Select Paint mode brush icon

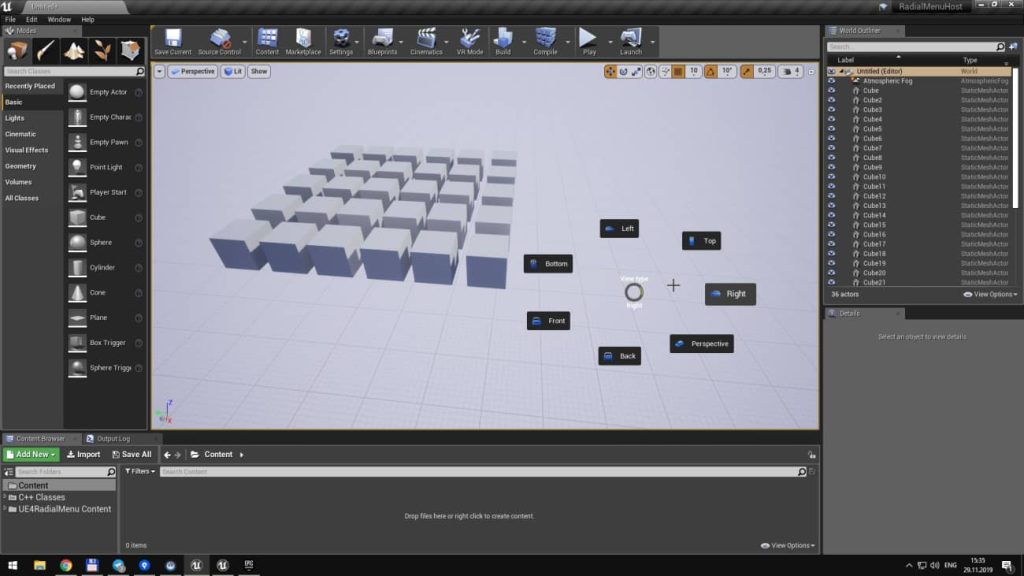(x=45, y=50)
